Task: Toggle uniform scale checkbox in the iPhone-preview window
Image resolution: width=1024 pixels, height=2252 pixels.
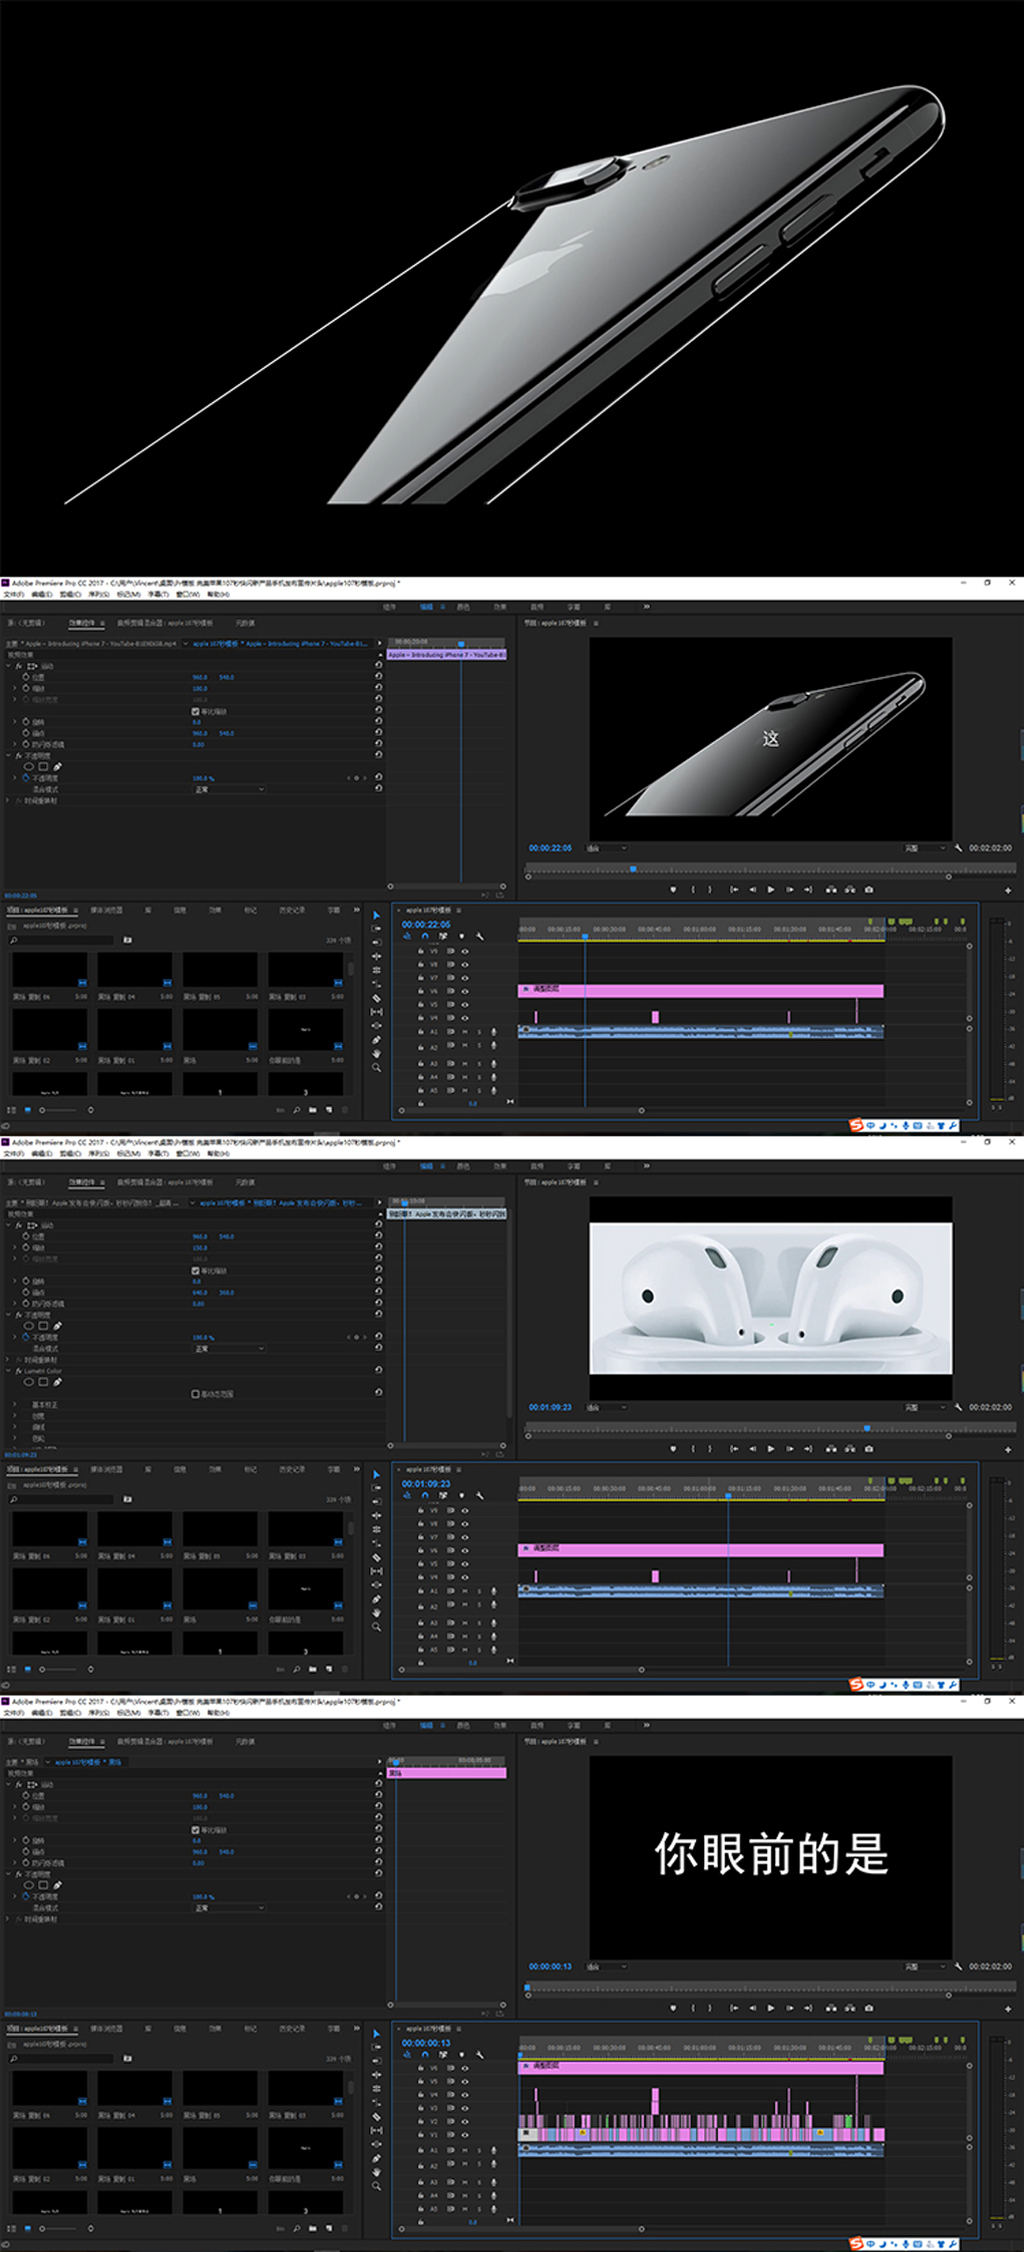Action: coord(195,711)
